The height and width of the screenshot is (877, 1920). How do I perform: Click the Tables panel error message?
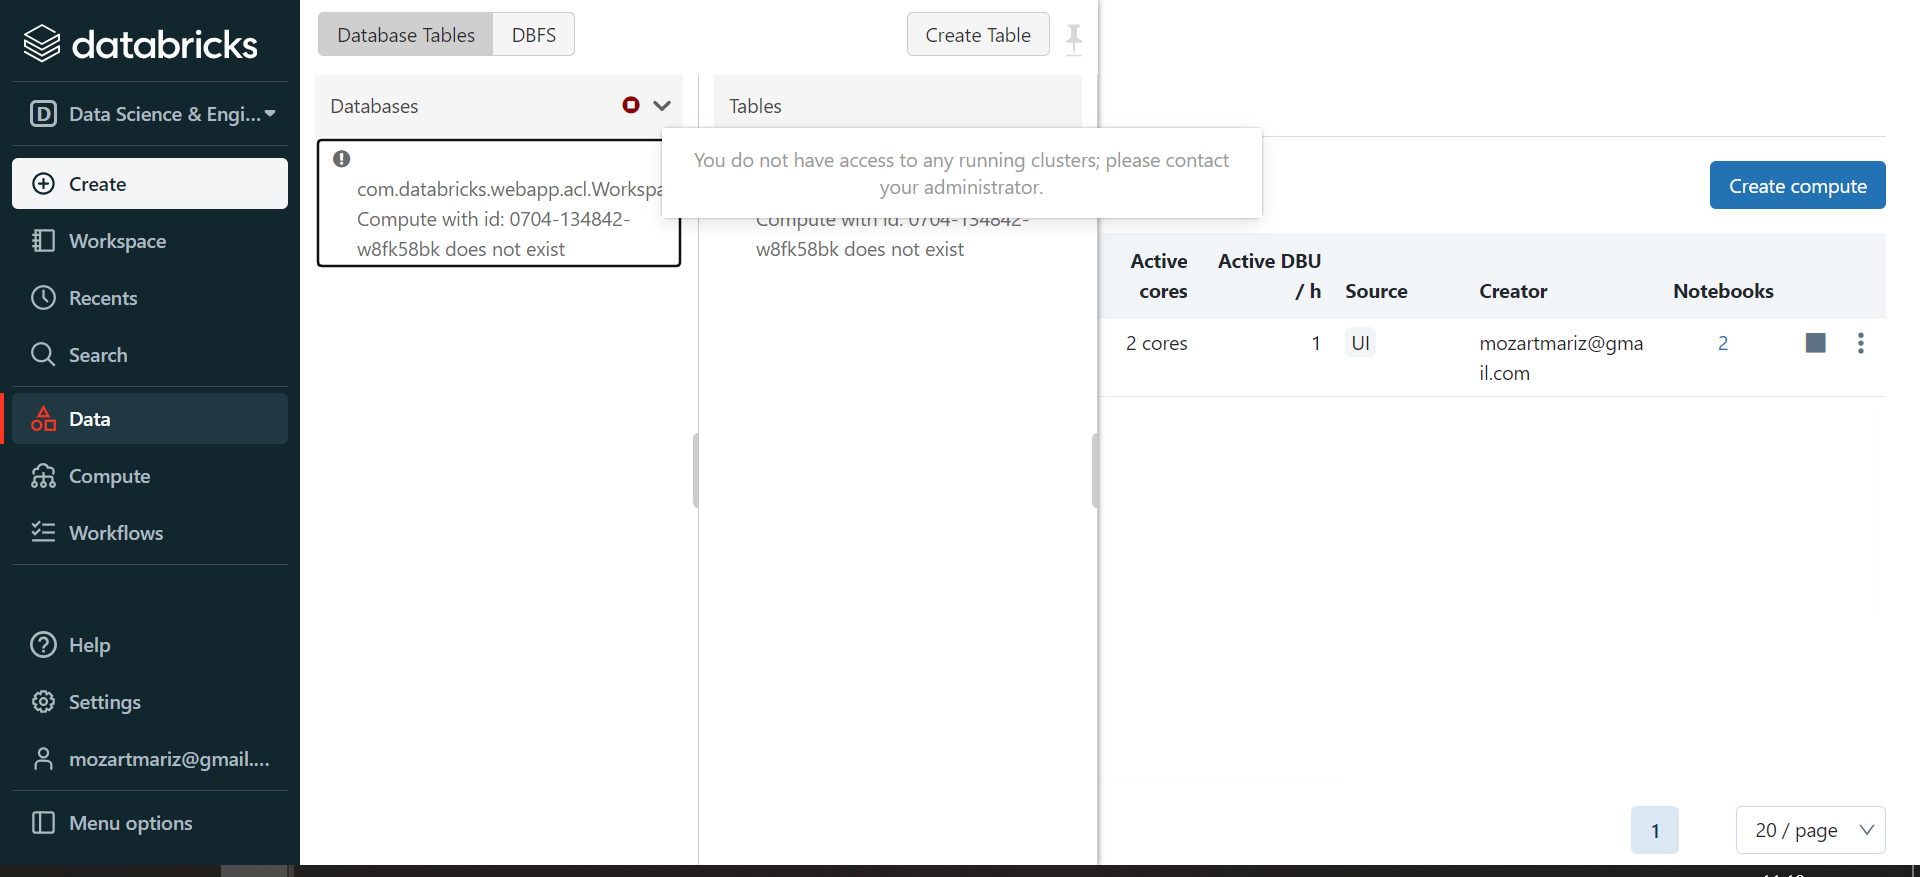(x=891, y=235)
